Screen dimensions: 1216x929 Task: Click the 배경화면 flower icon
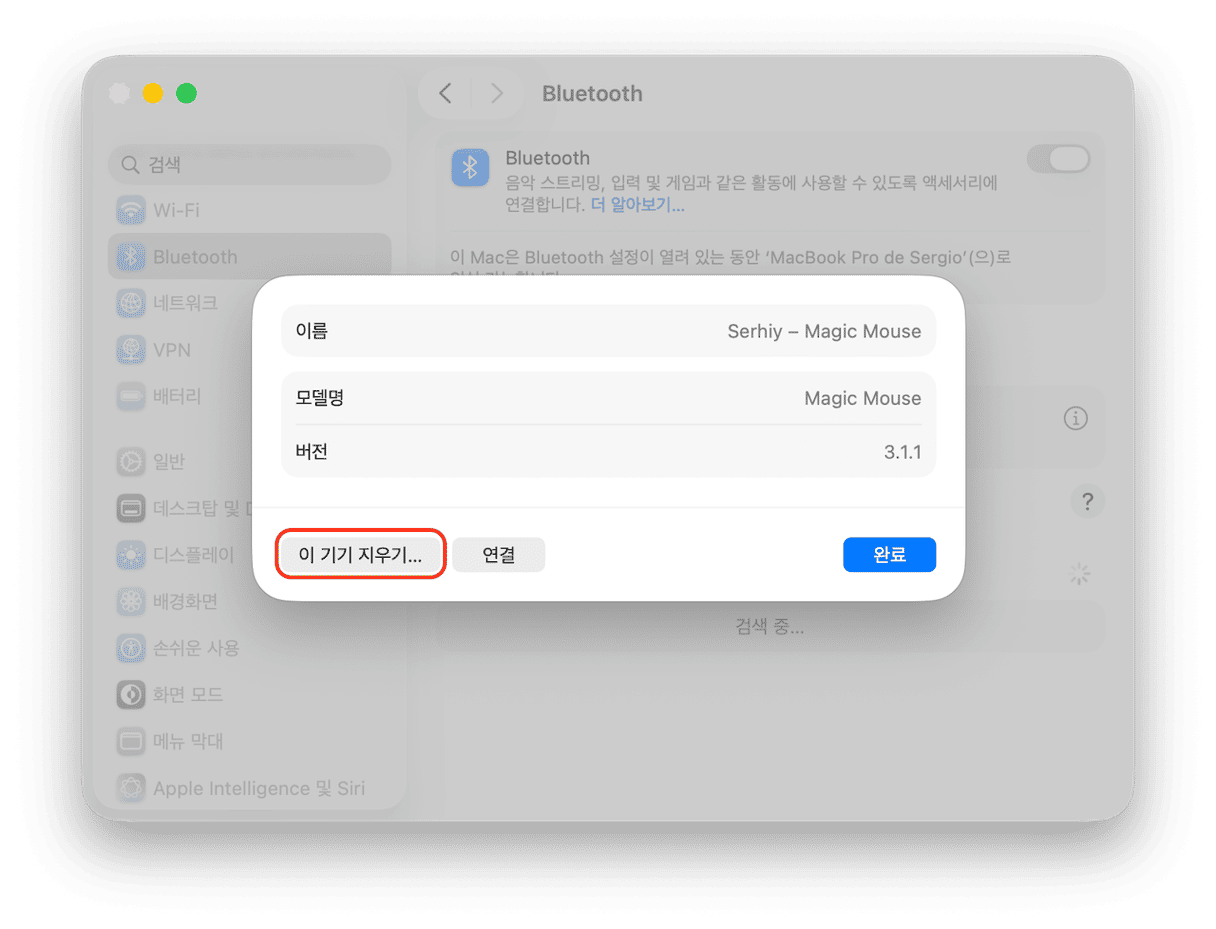[131, 601]
